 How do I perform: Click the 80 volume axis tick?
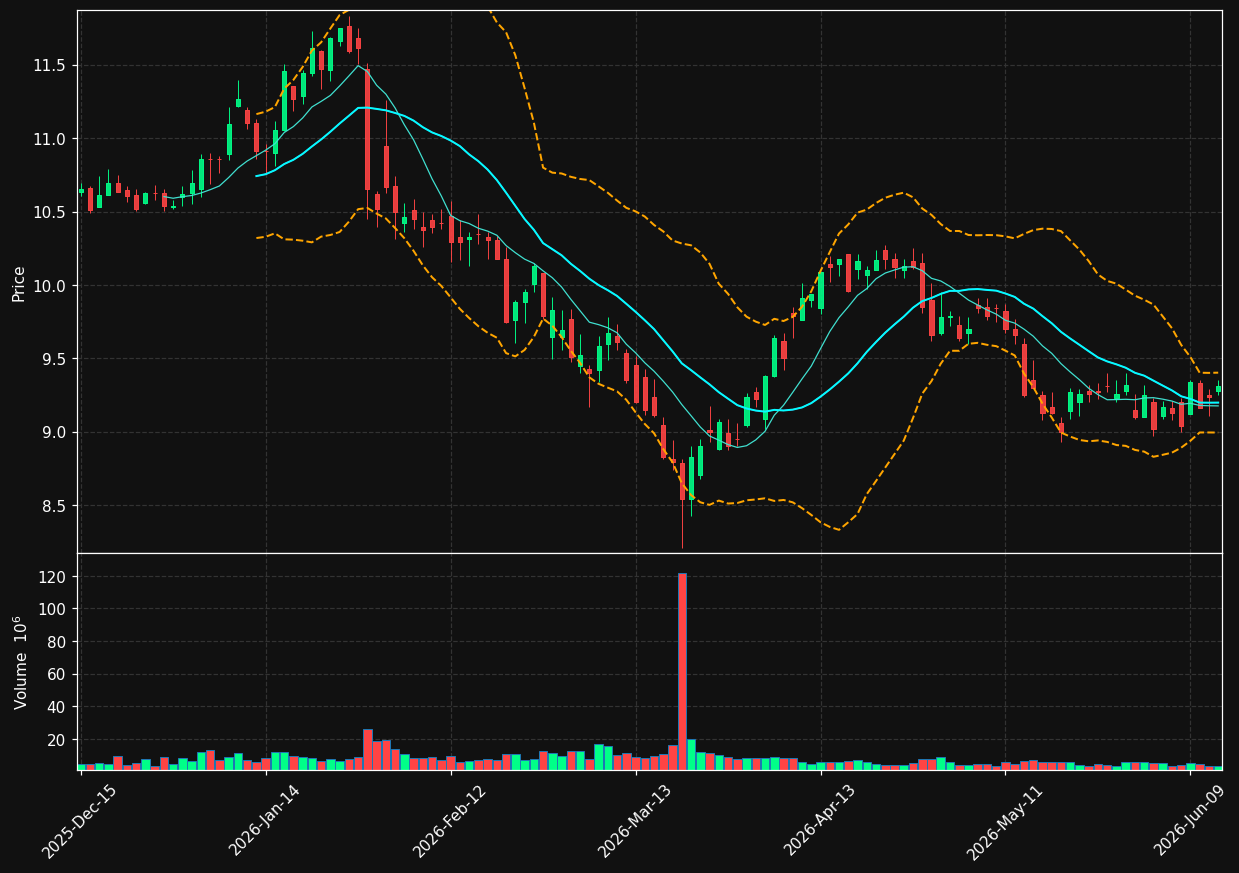pyautogui.click(x=57, y=642)
